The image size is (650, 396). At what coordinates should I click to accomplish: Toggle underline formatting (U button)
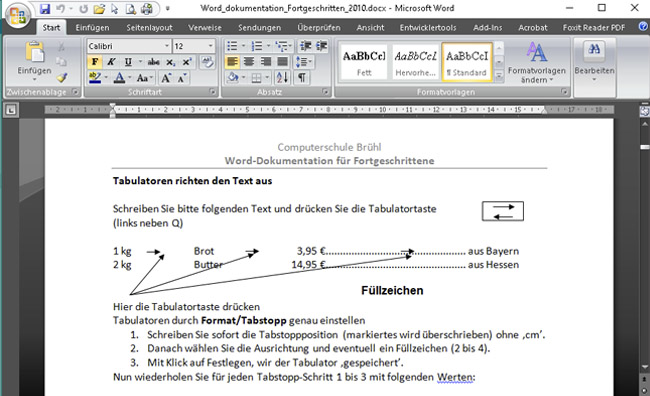tap(128, 62)
